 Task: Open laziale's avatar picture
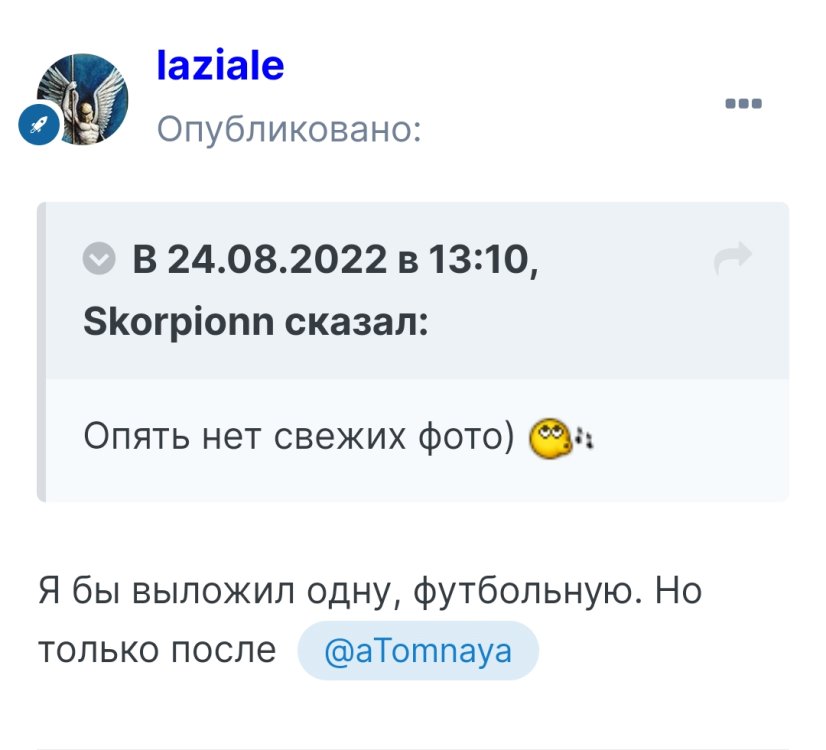point(83,98)
